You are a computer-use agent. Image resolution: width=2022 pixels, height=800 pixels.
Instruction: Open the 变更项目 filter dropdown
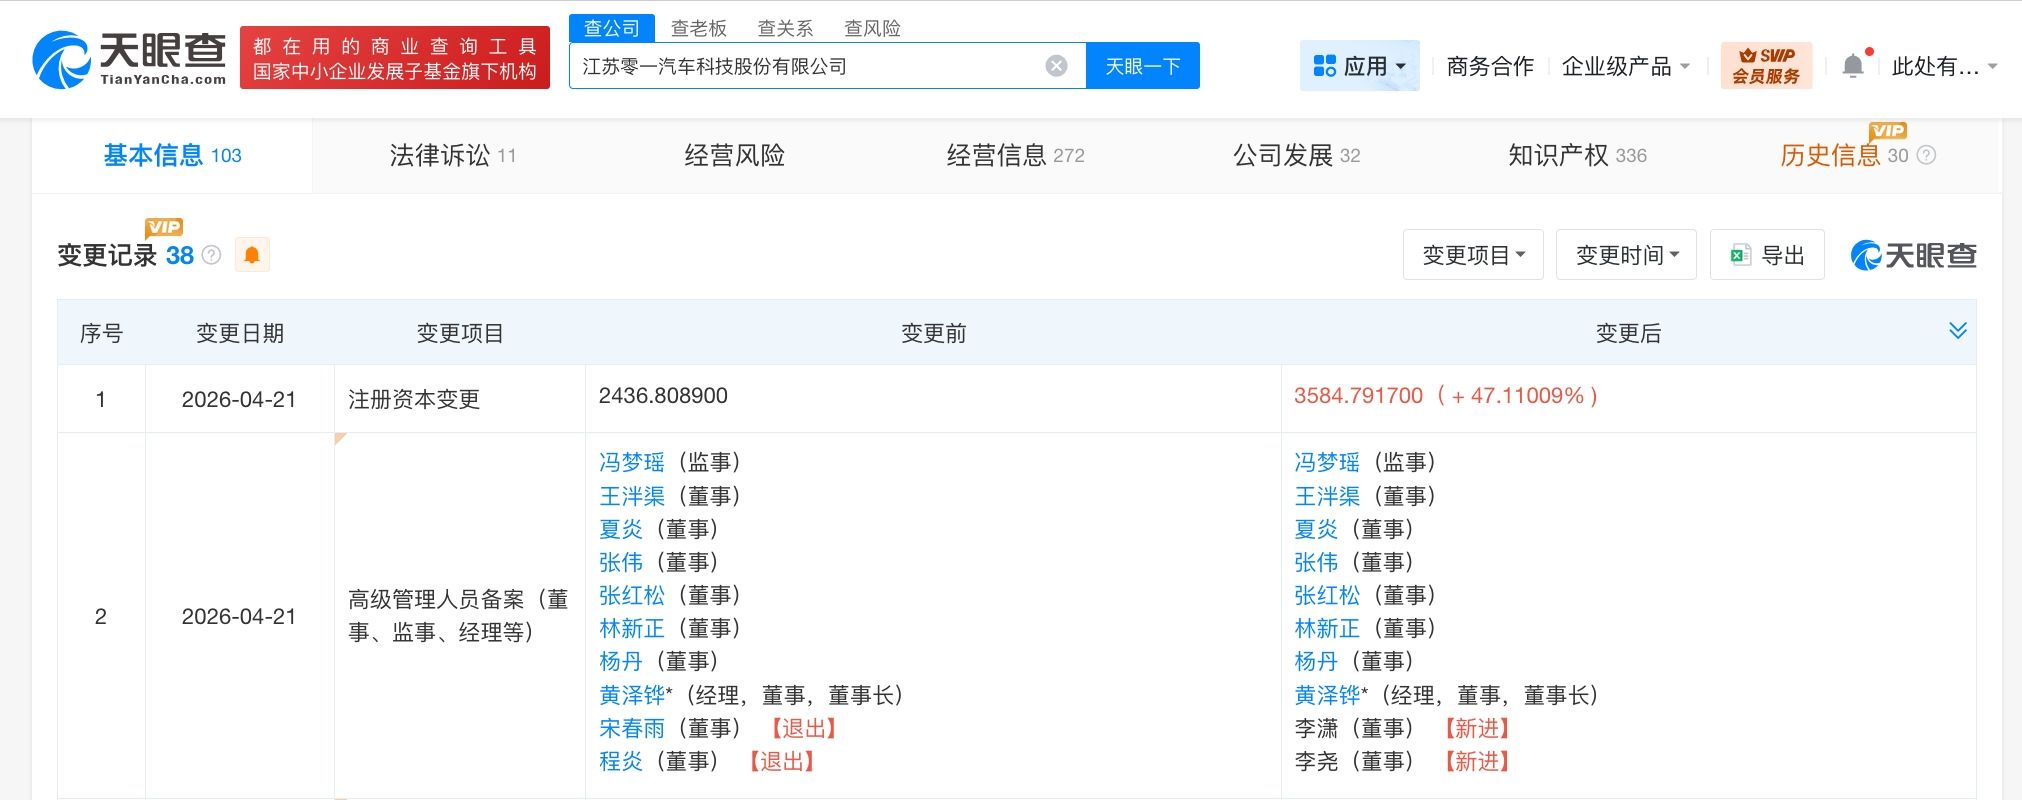pyautogui.click(x=1473, y=255)
